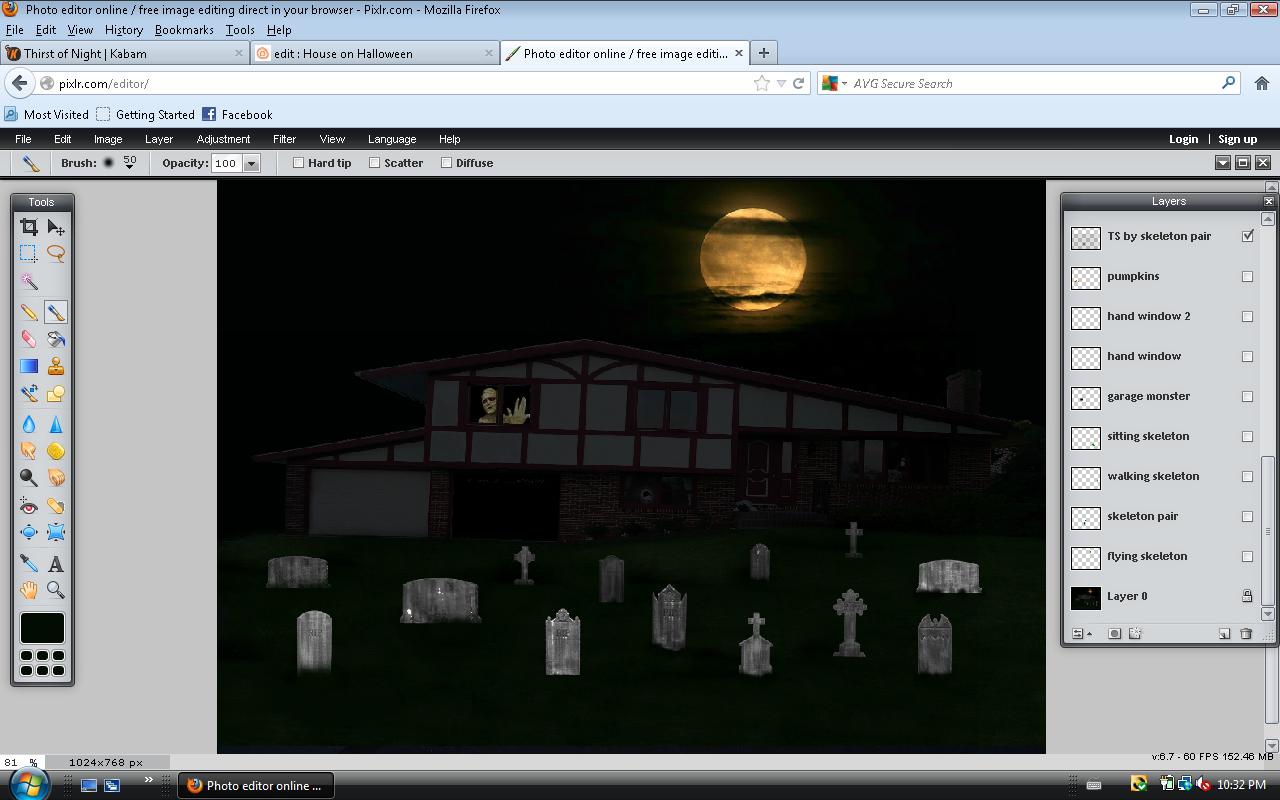Select the Paint Bucket tool
The image size is (1280, 800).
(56, 340)
